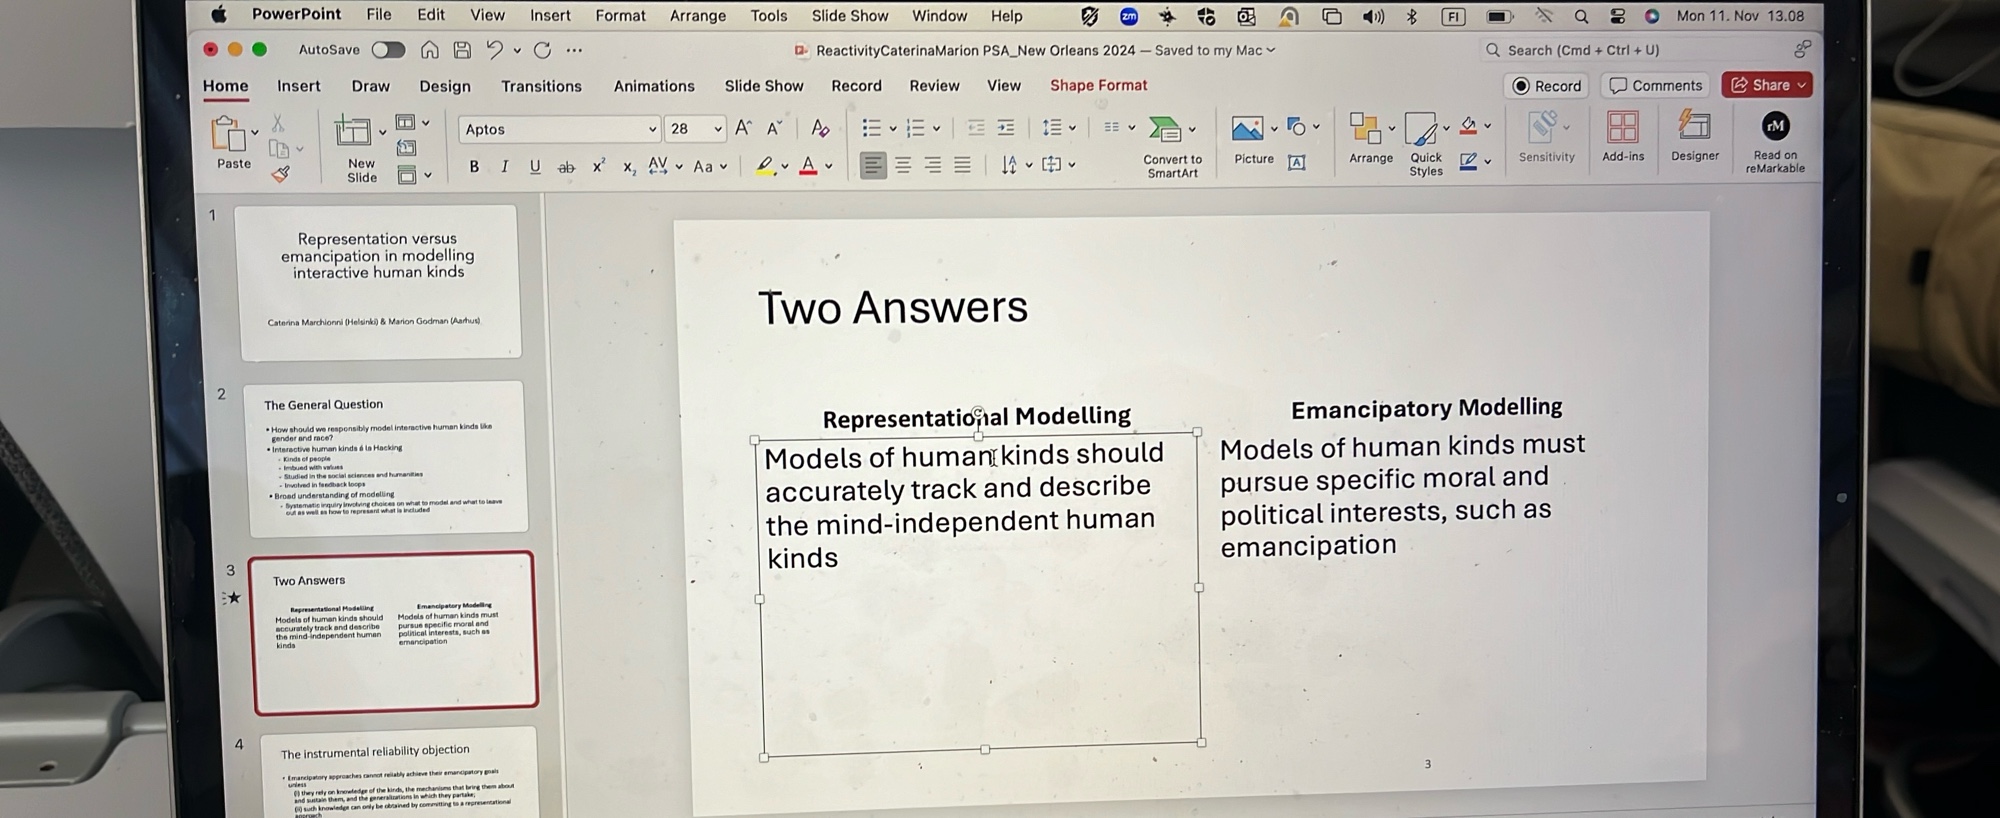This screenshot has width=2000, height=818.
Task: Click the Paste clipboard icon
Action: coord(228,135)
